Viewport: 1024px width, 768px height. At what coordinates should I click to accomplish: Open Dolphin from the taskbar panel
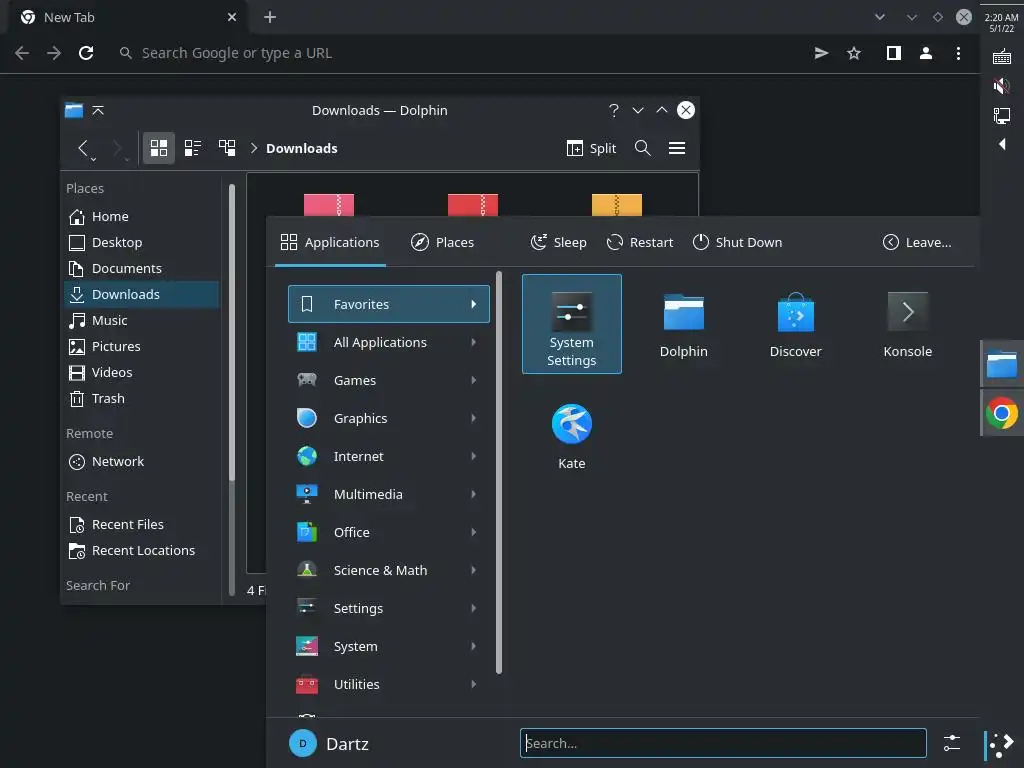point(1001,364)
